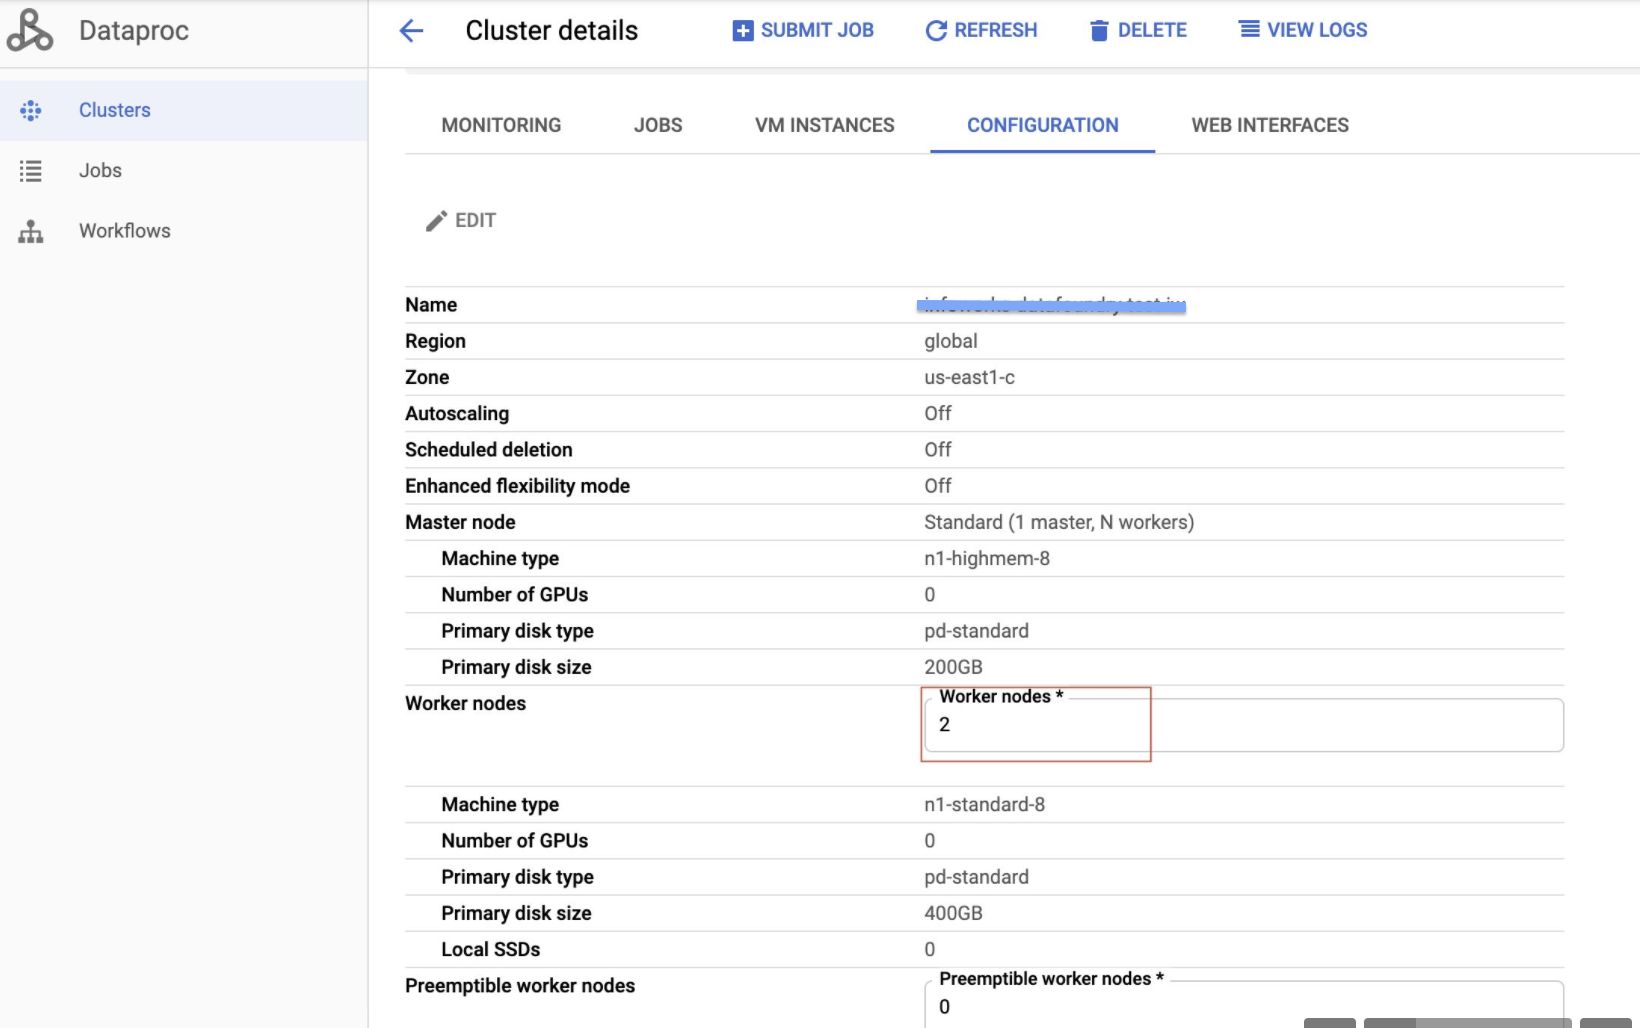The image size is (1644, 1028).
Task: Click the Local SSDs value '0'
Action: point(930,948)
